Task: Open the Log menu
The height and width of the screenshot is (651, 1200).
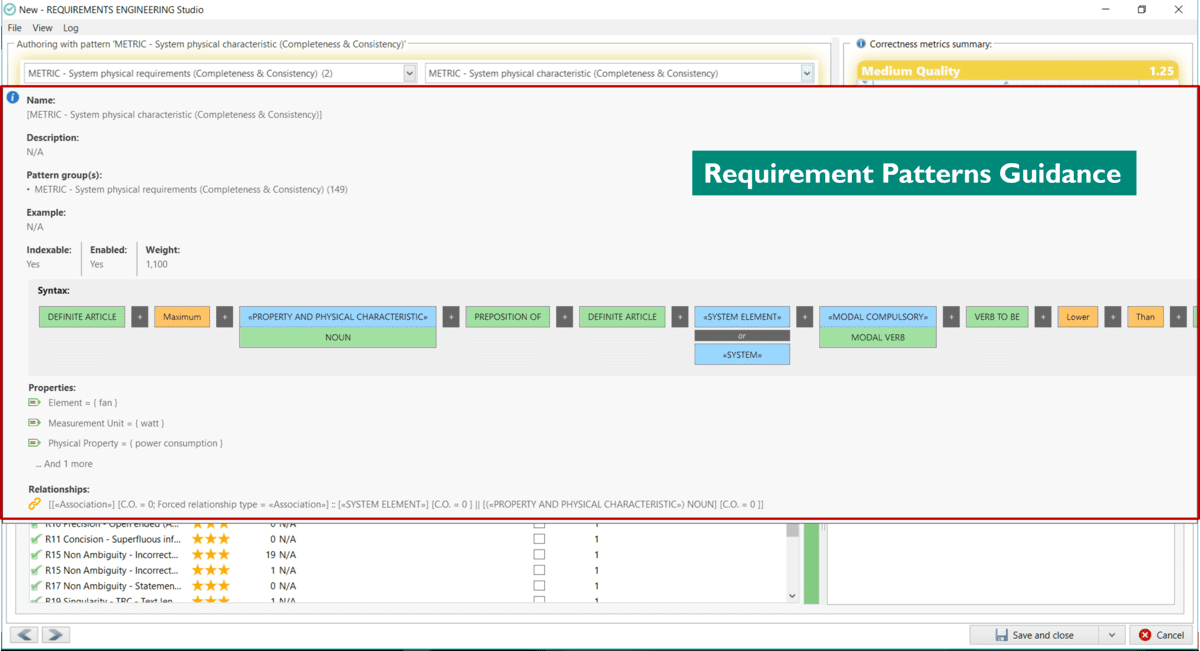Action: click(x=71, y=28)
